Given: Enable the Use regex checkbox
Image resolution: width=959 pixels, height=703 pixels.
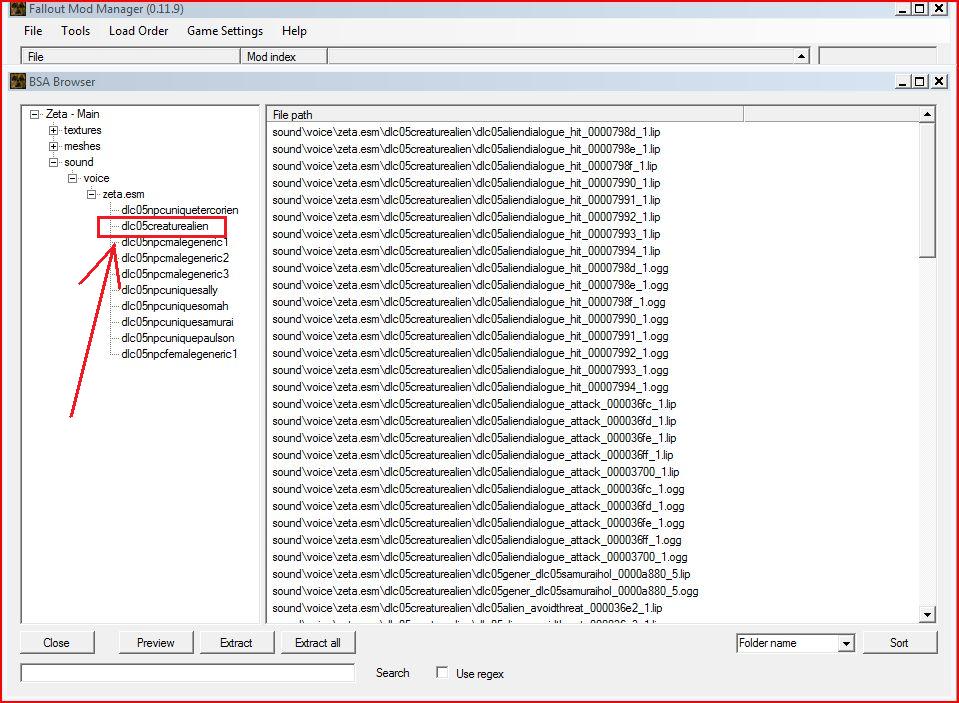Looking at the screenshot, I should [442, 672].
